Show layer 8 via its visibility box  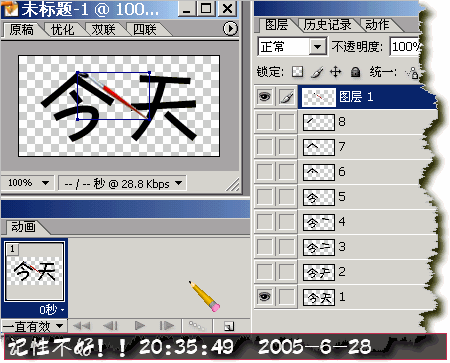tap(265, 122)
